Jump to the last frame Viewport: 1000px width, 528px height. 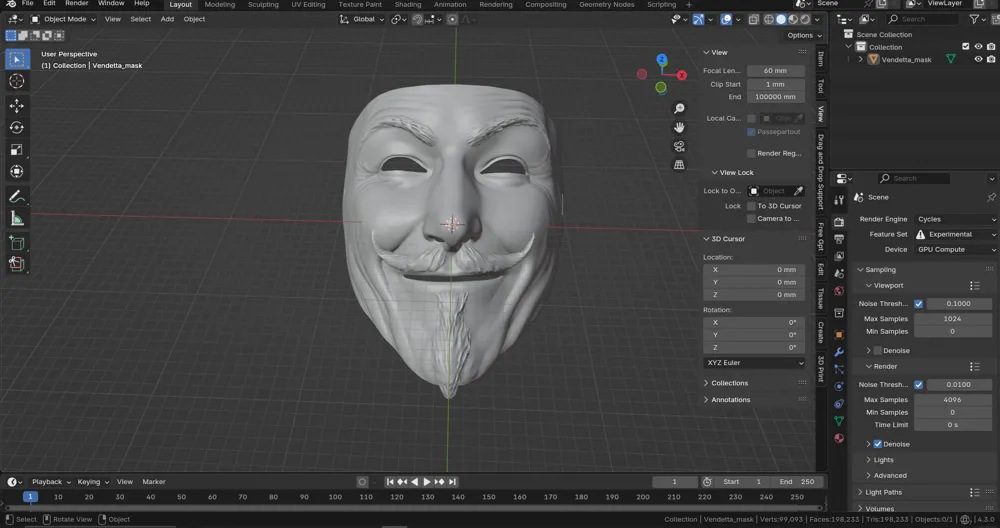pyautogui.click(x=452, y=481)
